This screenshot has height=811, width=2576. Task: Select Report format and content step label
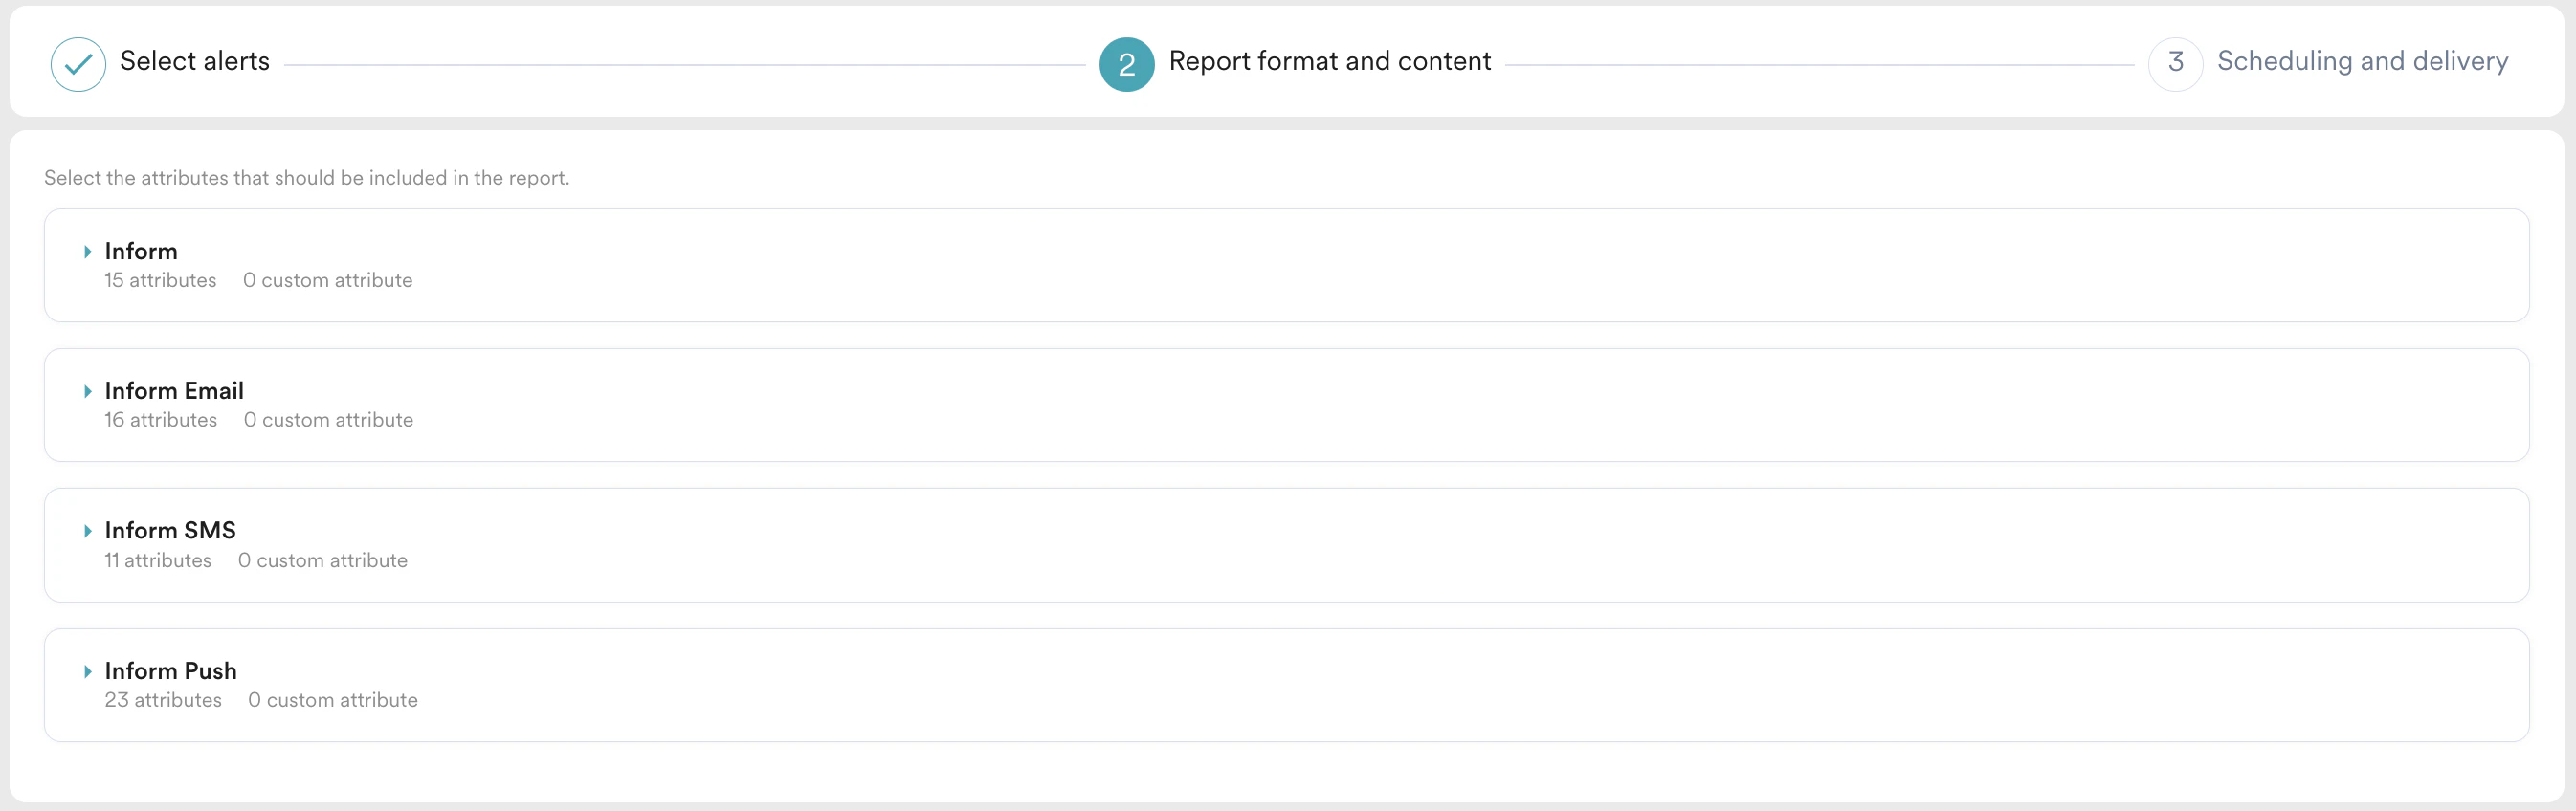1329,61
